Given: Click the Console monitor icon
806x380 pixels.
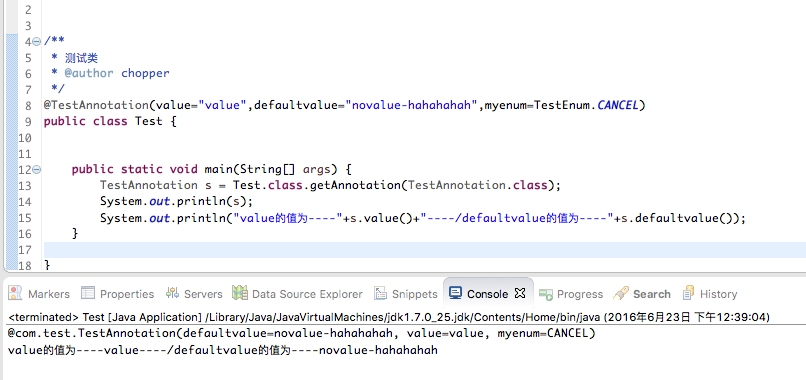Looking at the screenshot, I should [x=455, y=293].
